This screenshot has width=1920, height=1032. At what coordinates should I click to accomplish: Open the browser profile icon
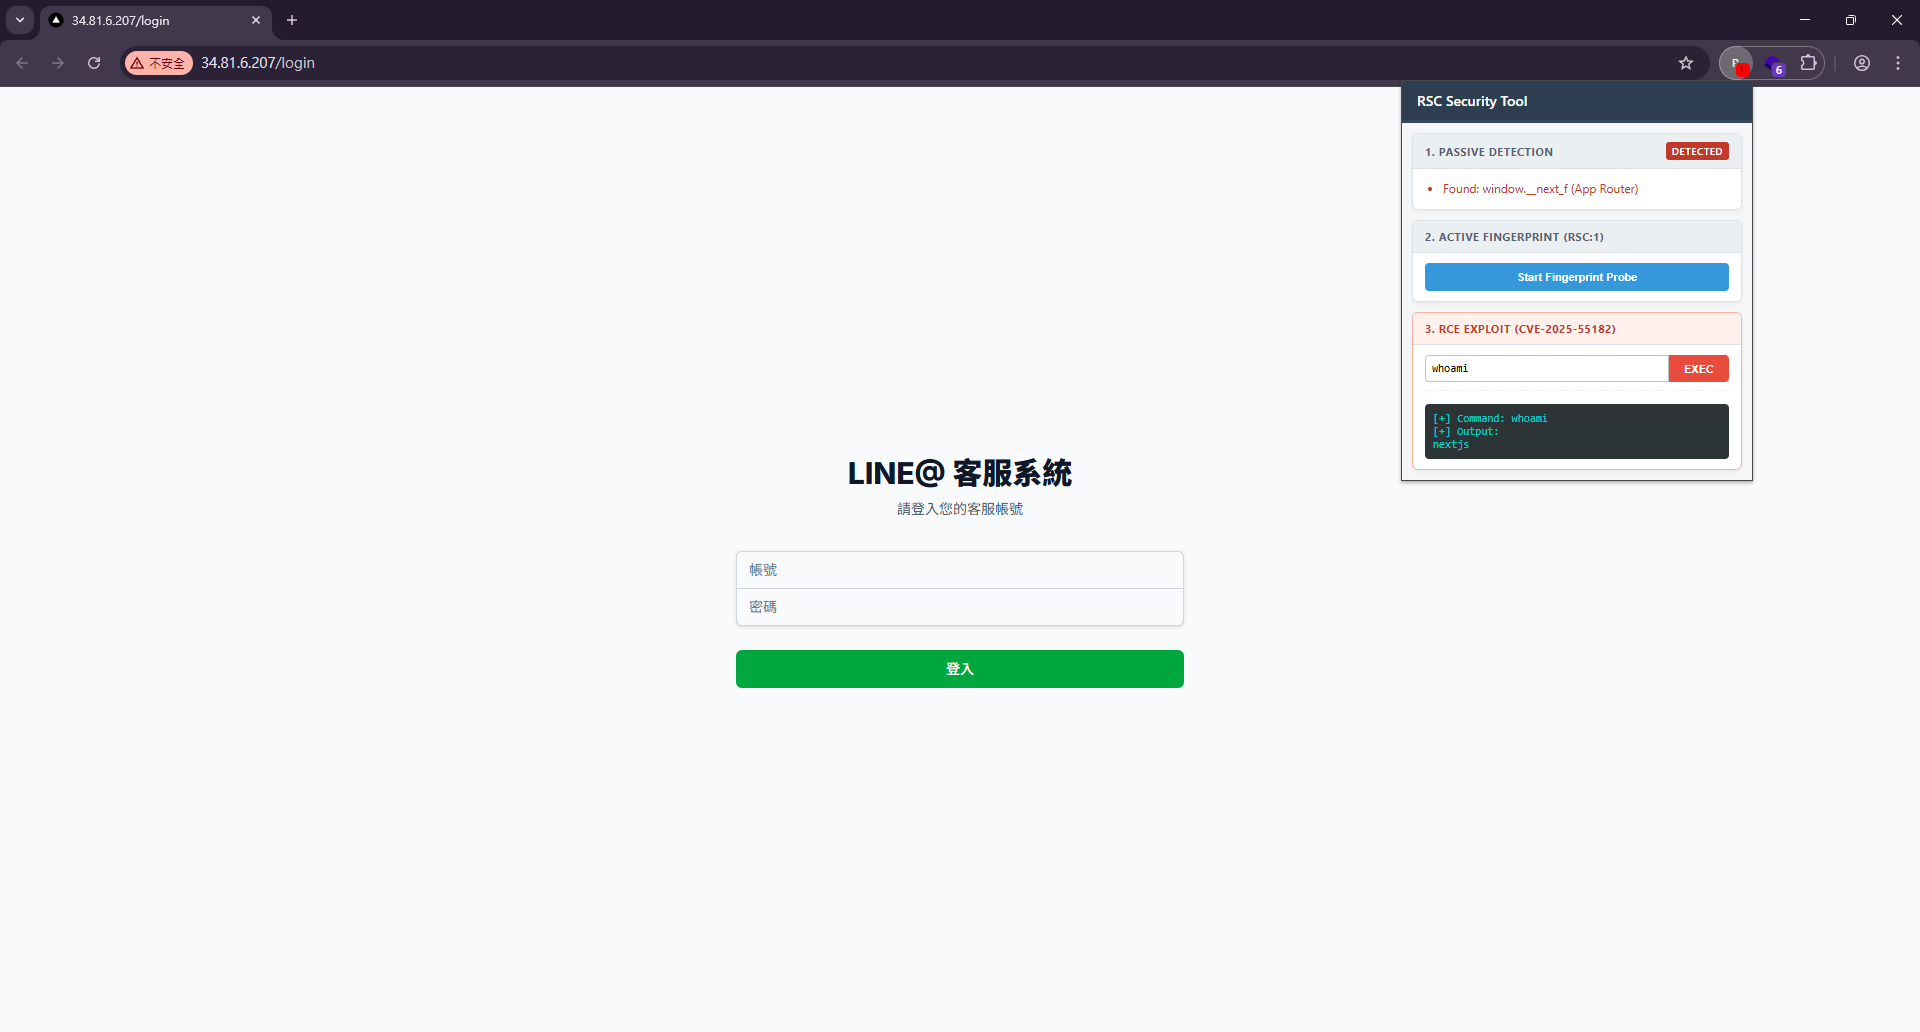coord(1862,63)
